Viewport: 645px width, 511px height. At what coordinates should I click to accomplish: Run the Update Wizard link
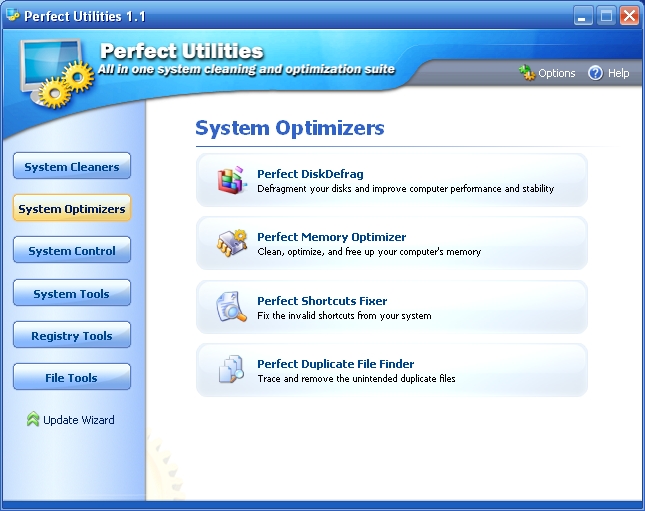pos(79,420)
